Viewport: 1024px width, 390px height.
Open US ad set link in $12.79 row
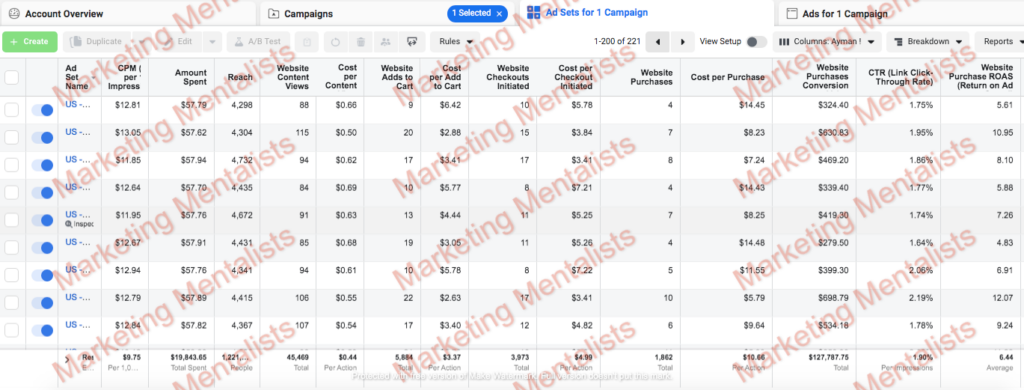click(78, 297)
